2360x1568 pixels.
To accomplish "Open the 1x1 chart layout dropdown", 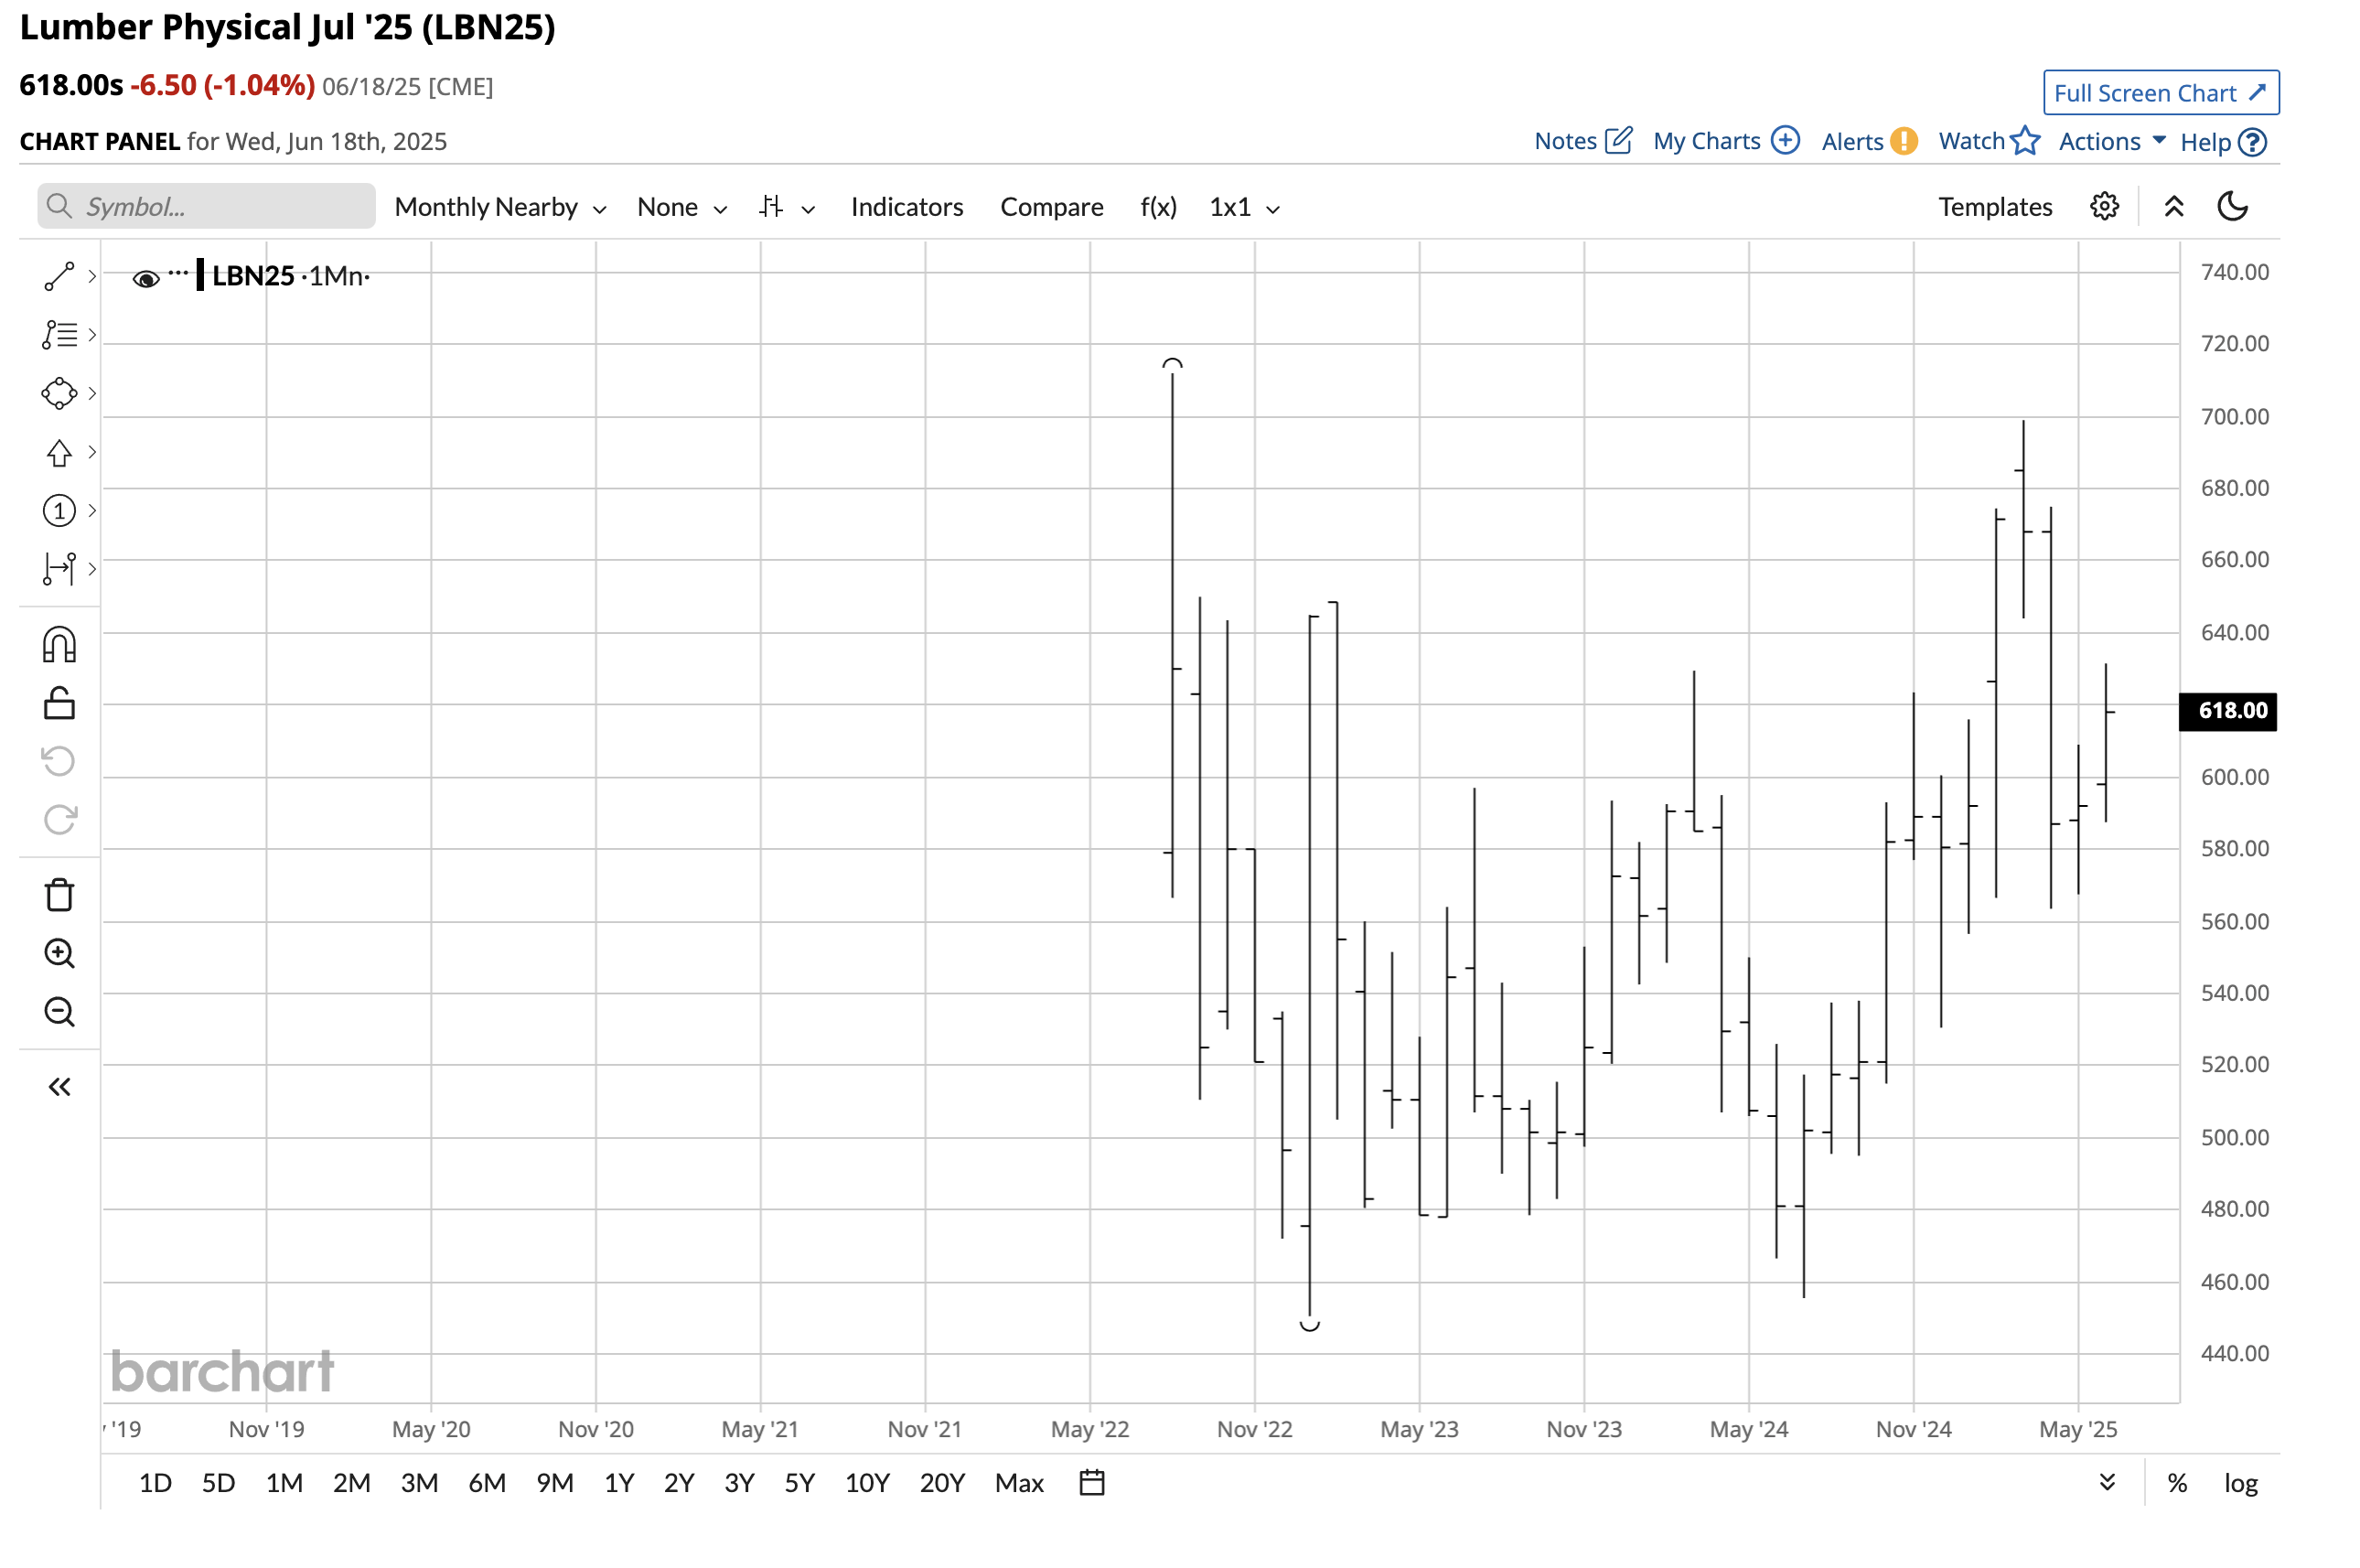I will [1242, 207].
